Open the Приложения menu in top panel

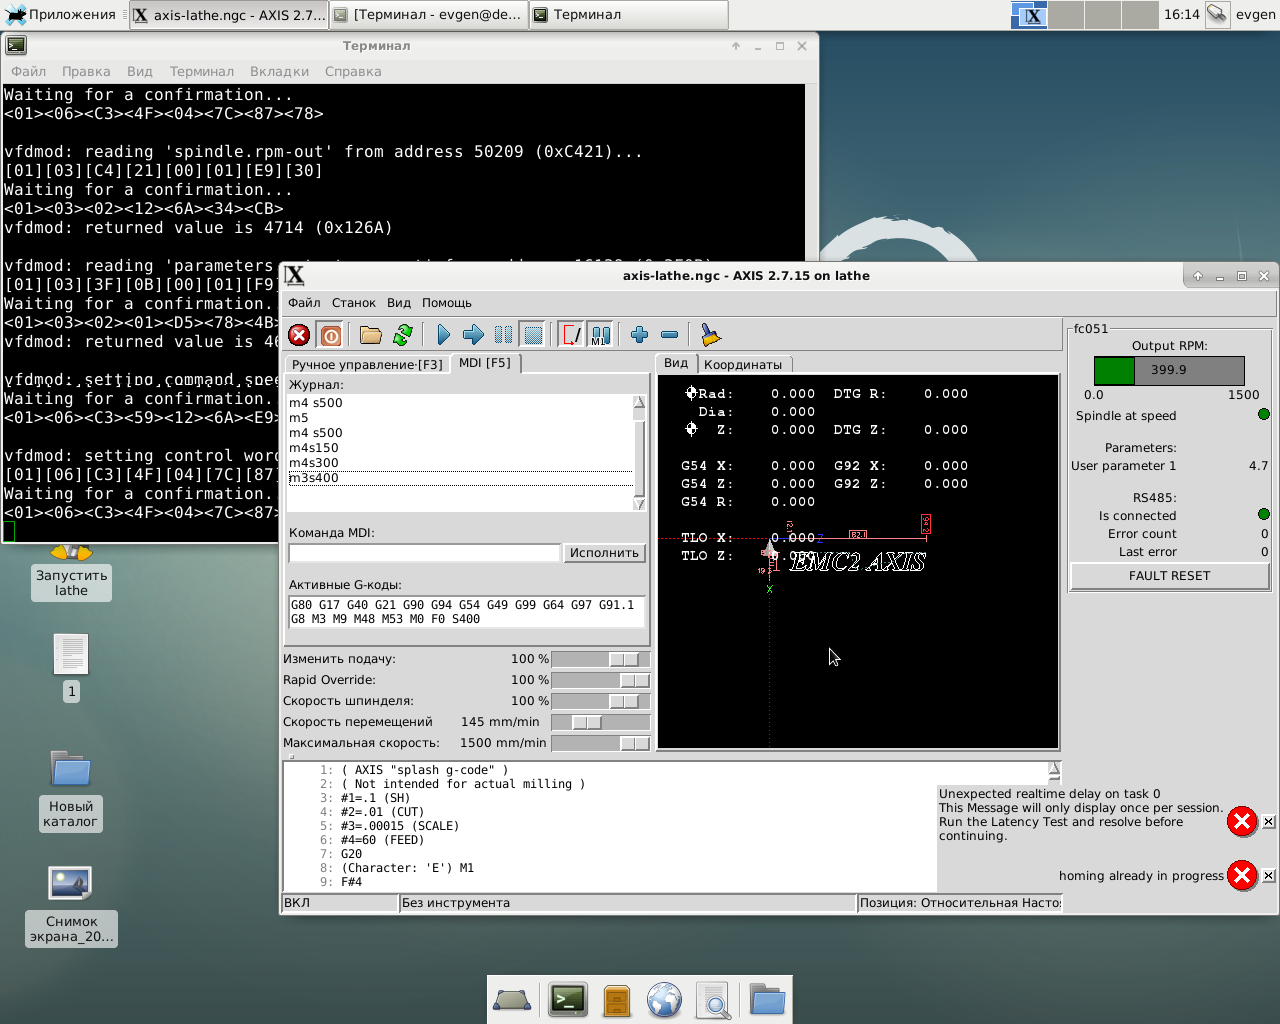(61, 15)
